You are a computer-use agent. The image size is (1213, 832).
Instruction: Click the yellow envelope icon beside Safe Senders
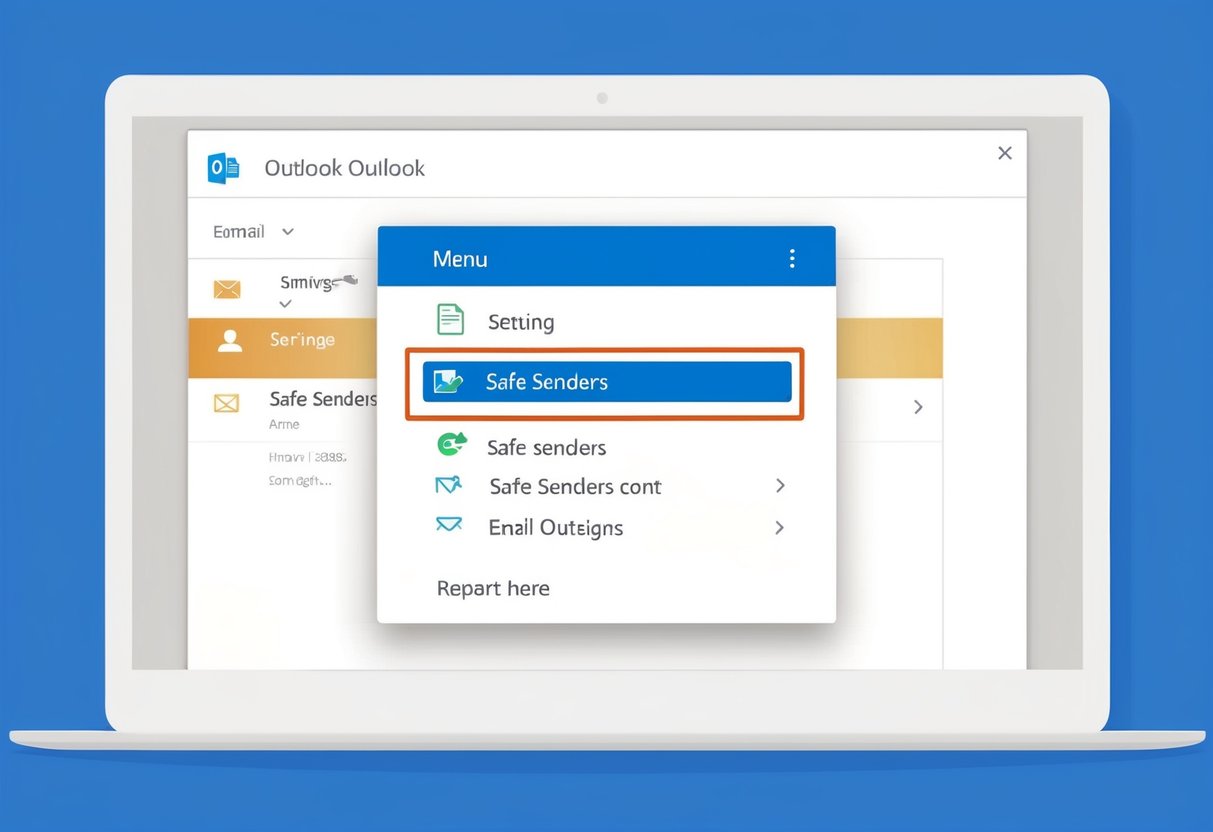point(227,402)
